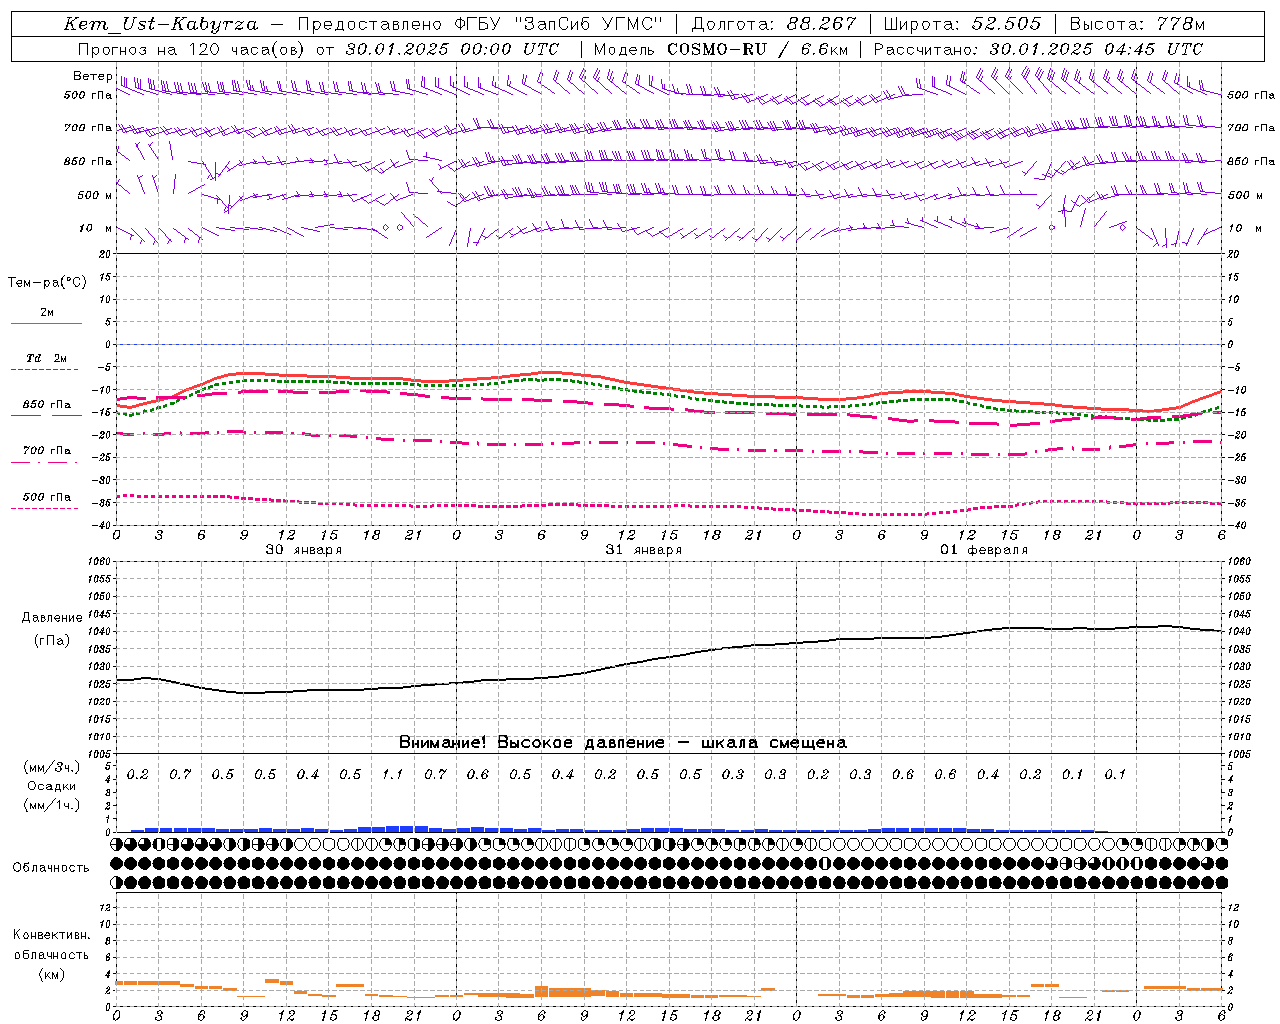Viewport: 1280px width, 1024px height.
Task: Click the 1005 tick on left pressure axis
Action: 100,754
